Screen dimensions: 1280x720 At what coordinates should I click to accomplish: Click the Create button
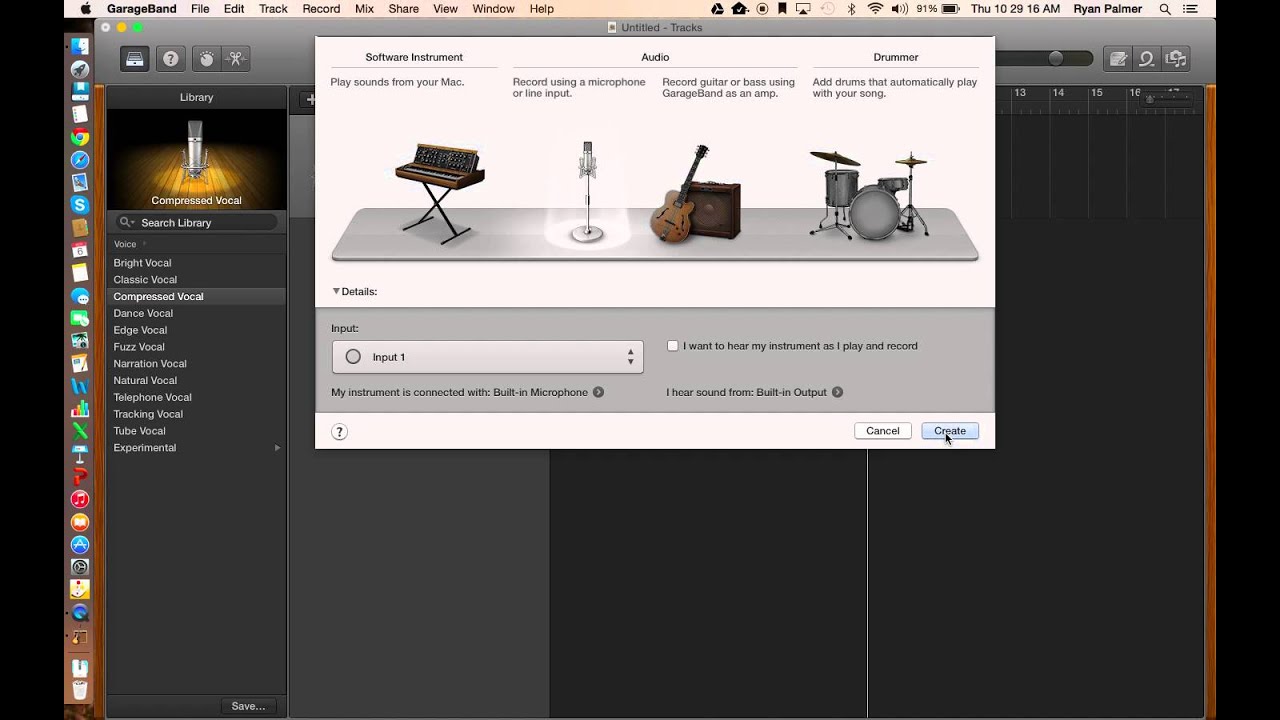[950, 431]
